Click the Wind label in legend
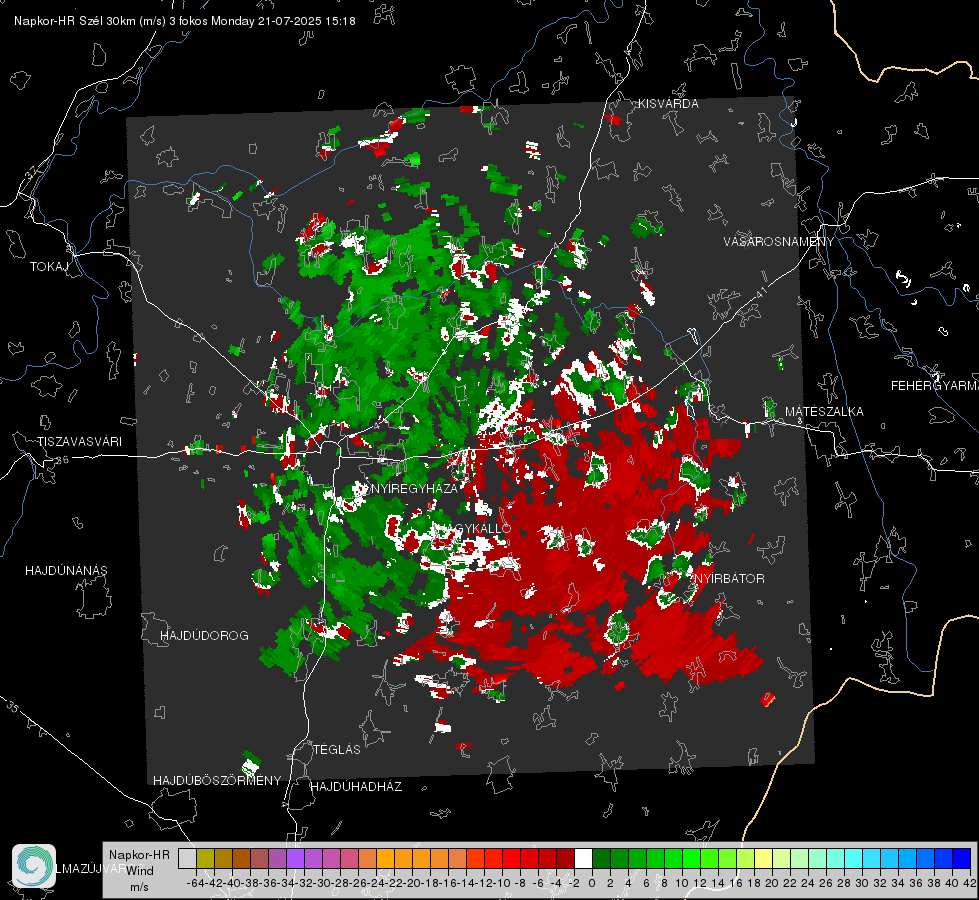The height and width of the screenshot is (900, 979). 140,871
